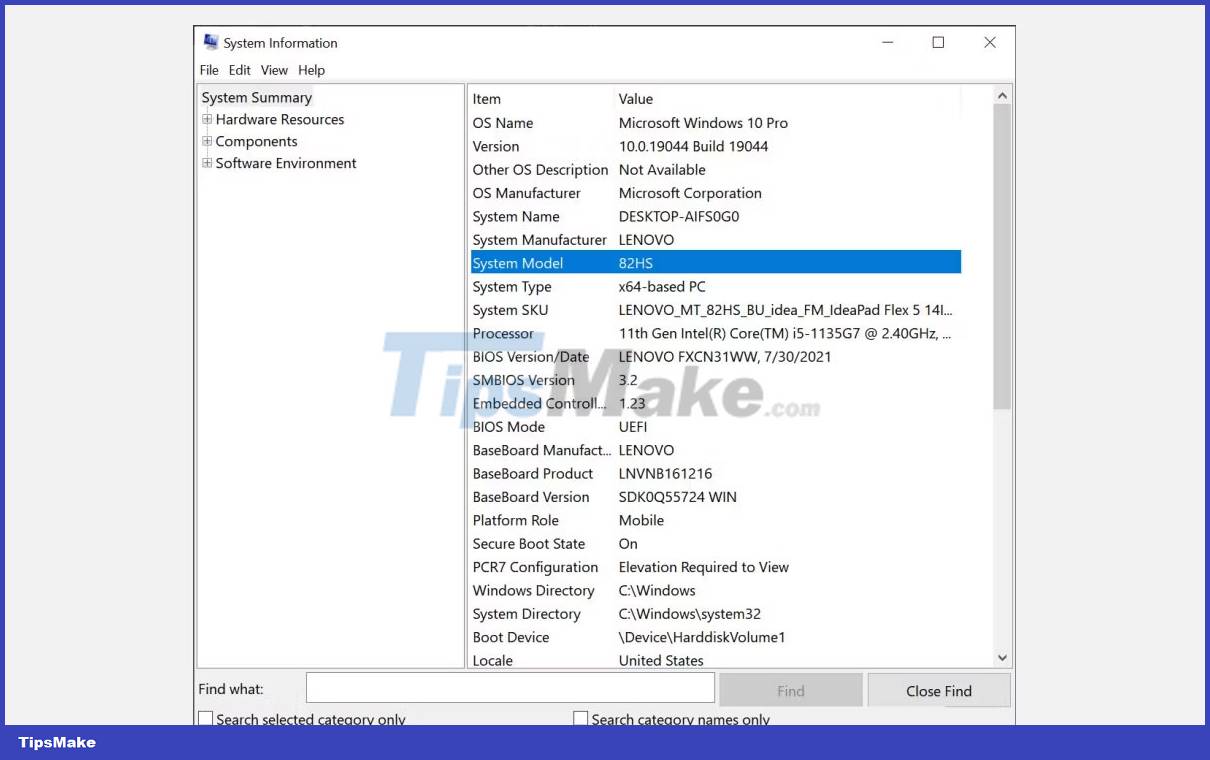Click the scrollbar down arrow

1001,657
